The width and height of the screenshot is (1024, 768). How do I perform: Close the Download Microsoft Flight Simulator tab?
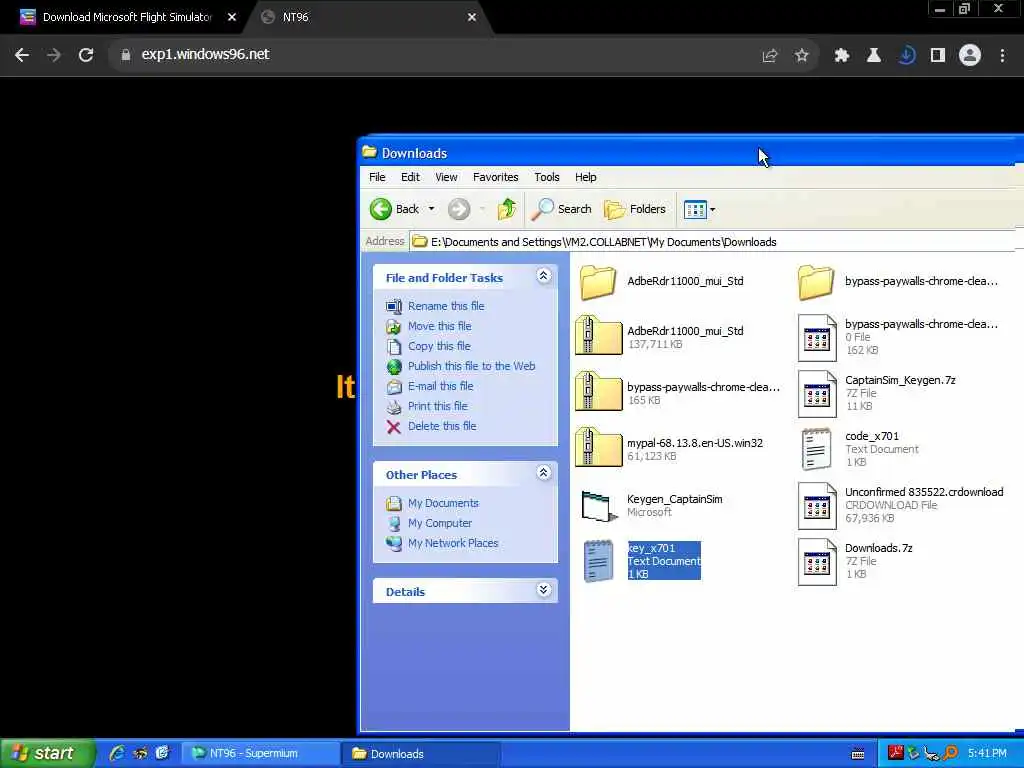[x=232, y=17]
